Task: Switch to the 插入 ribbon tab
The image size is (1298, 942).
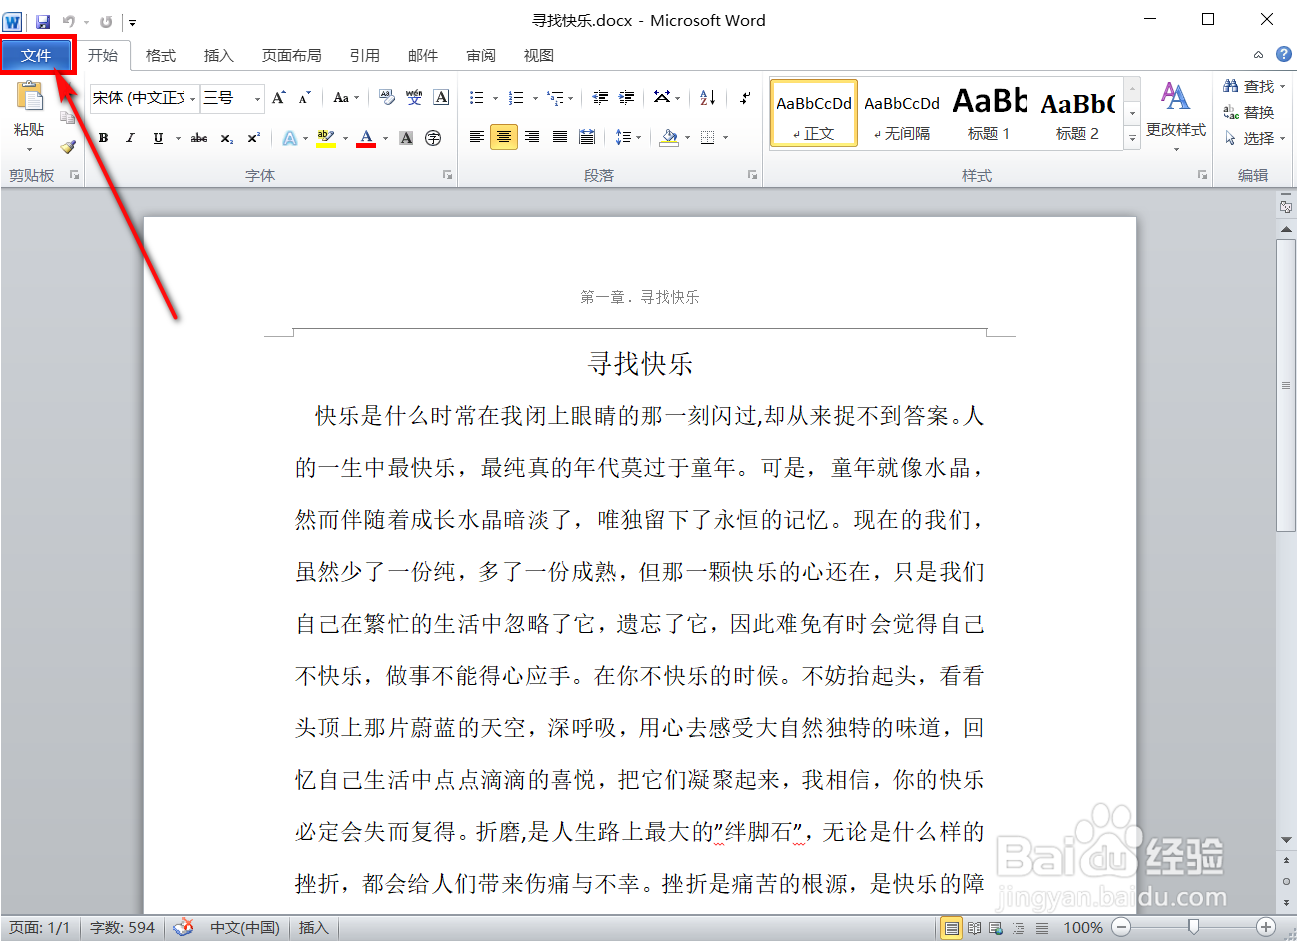Action: coord(218,55)
